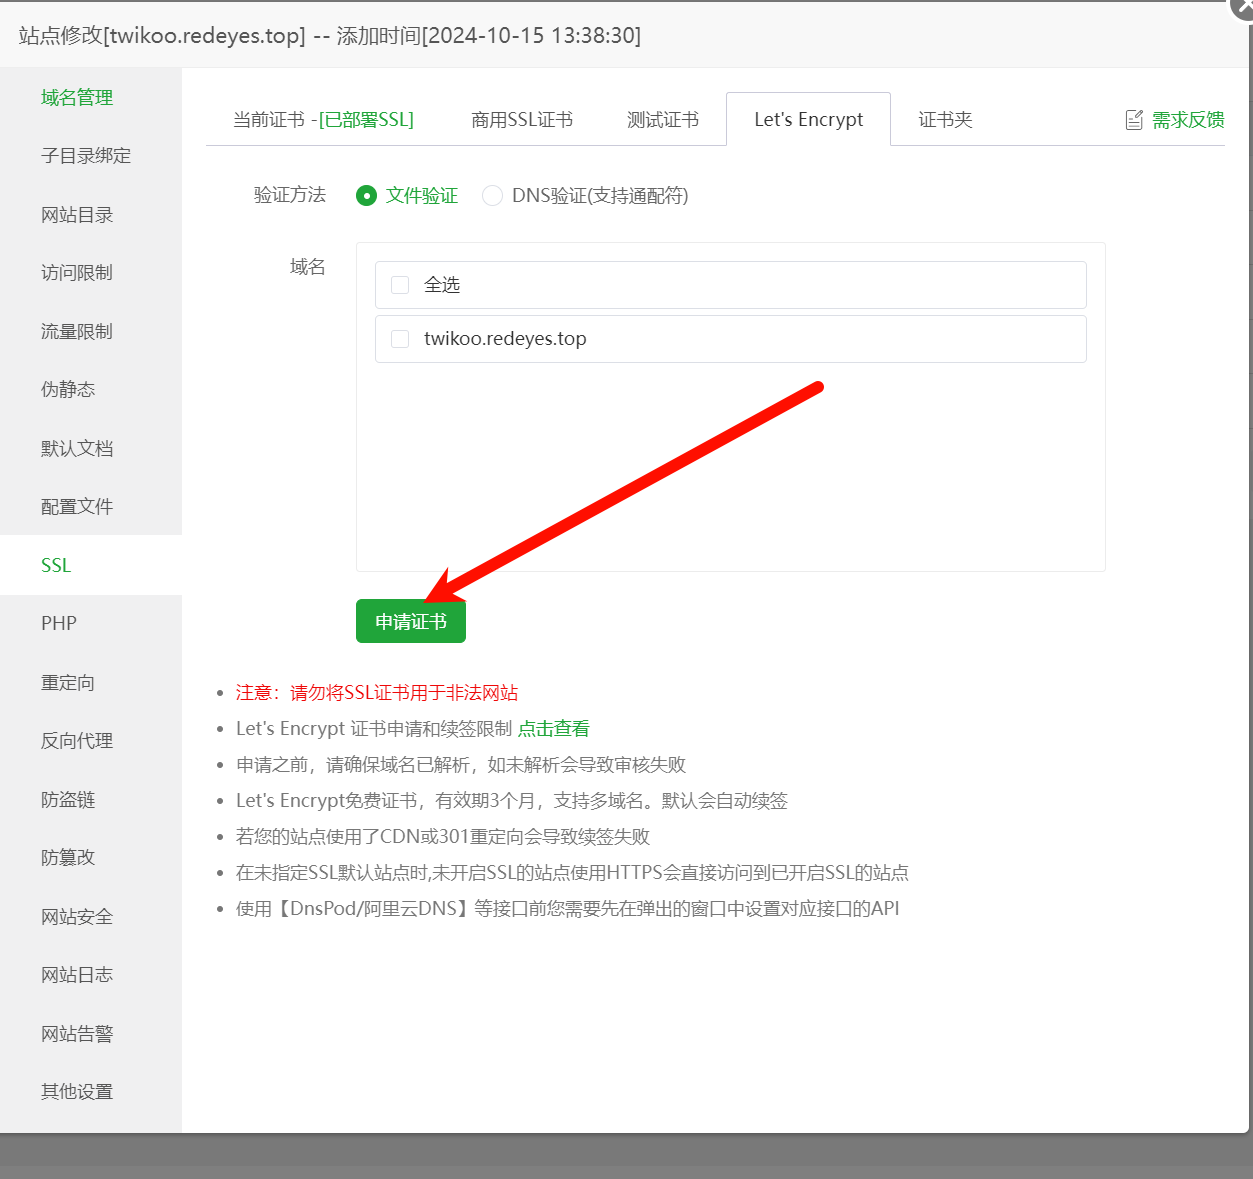
Task: Switch to PHP settings
Action: pos(58,623)
